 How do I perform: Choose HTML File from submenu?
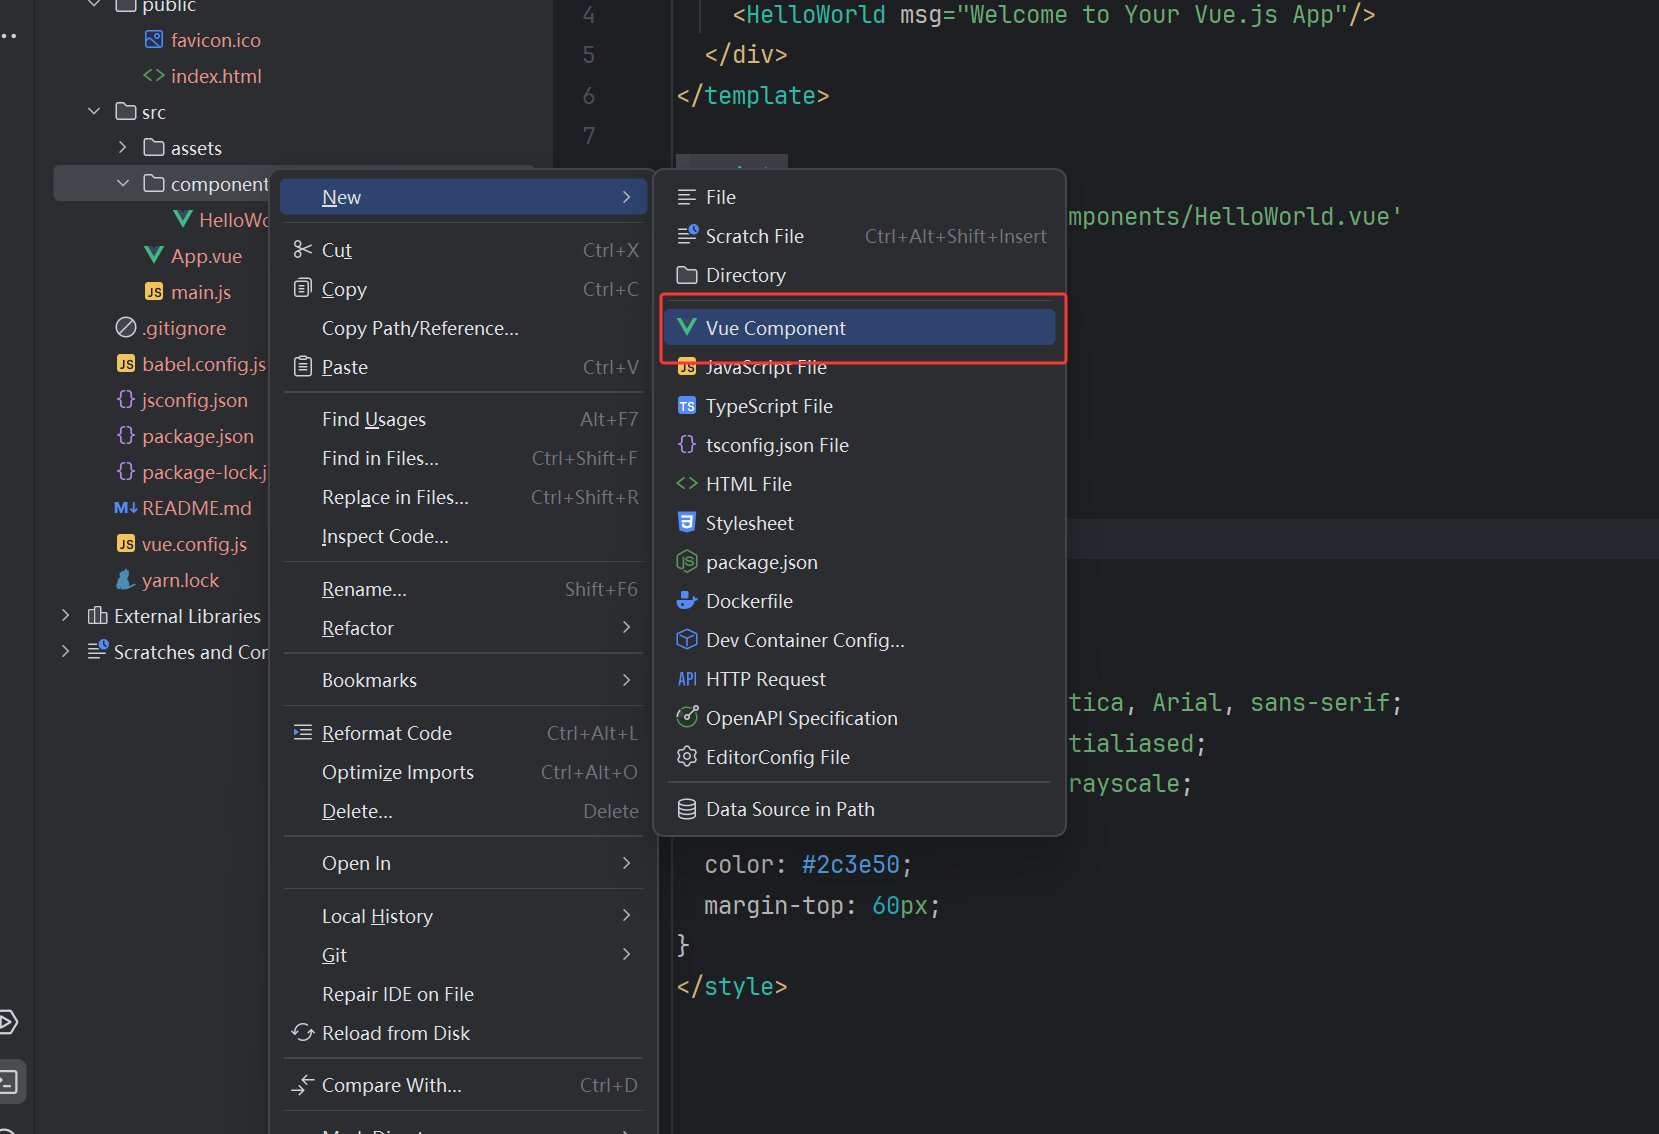click(x=860, y=484)
